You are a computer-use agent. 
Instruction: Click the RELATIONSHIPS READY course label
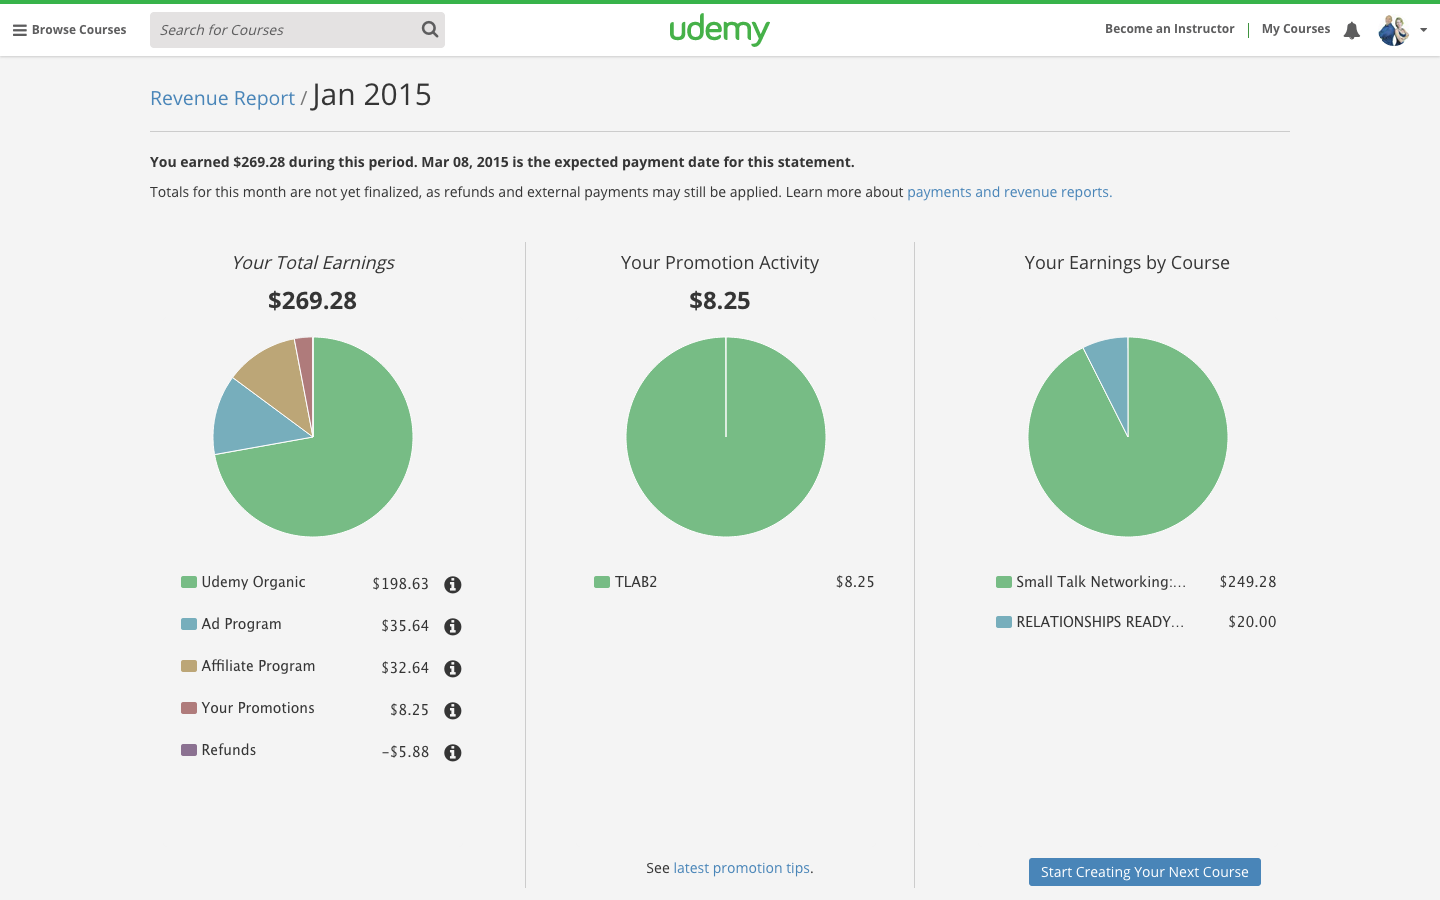(1100, 622)
